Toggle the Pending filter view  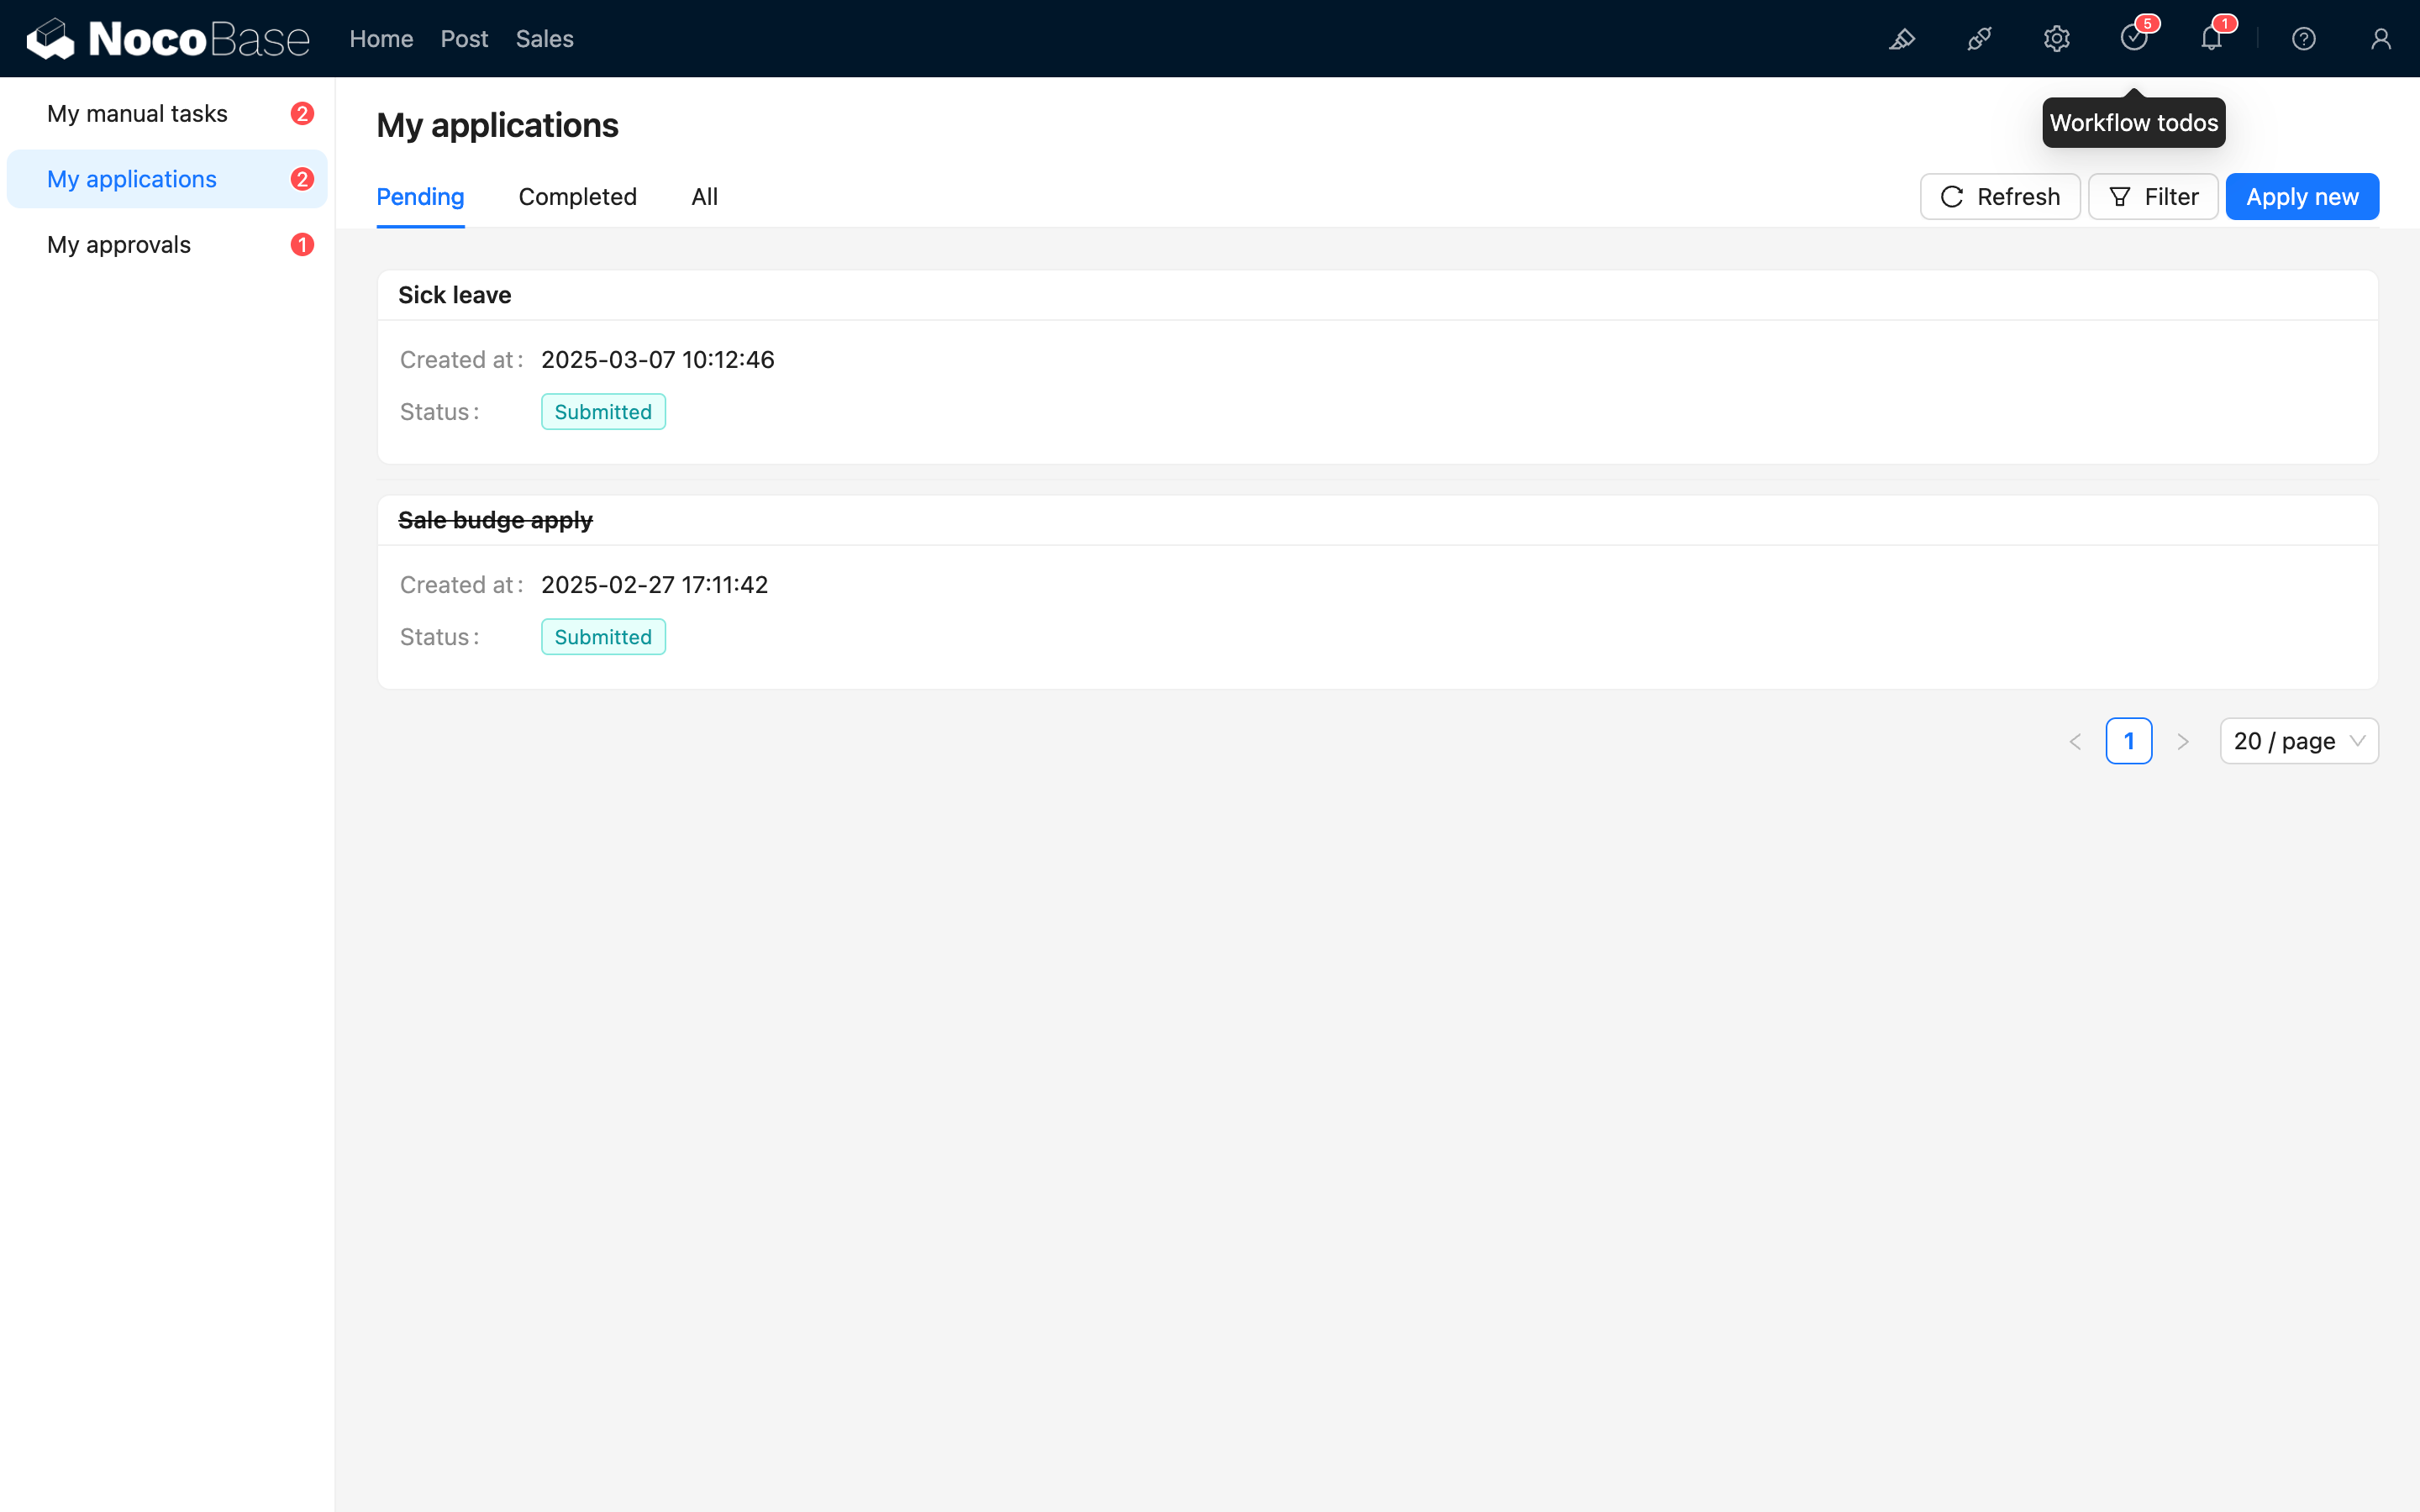(420, 197)
